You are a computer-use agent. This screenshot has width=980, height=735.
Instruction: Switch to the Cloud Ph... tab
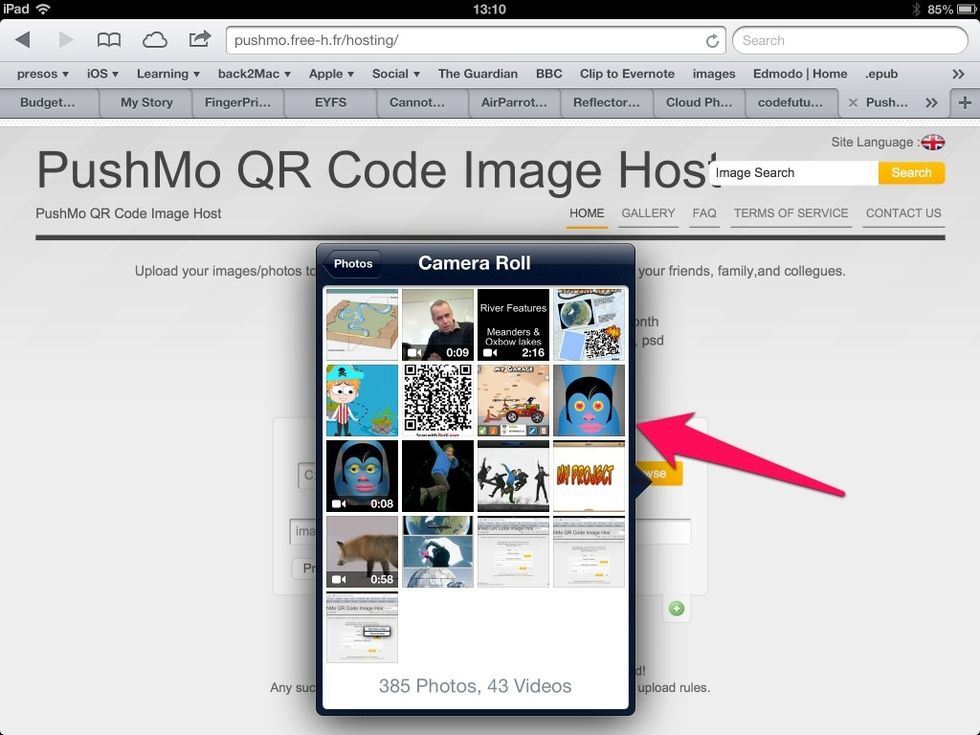pos(699,102)
